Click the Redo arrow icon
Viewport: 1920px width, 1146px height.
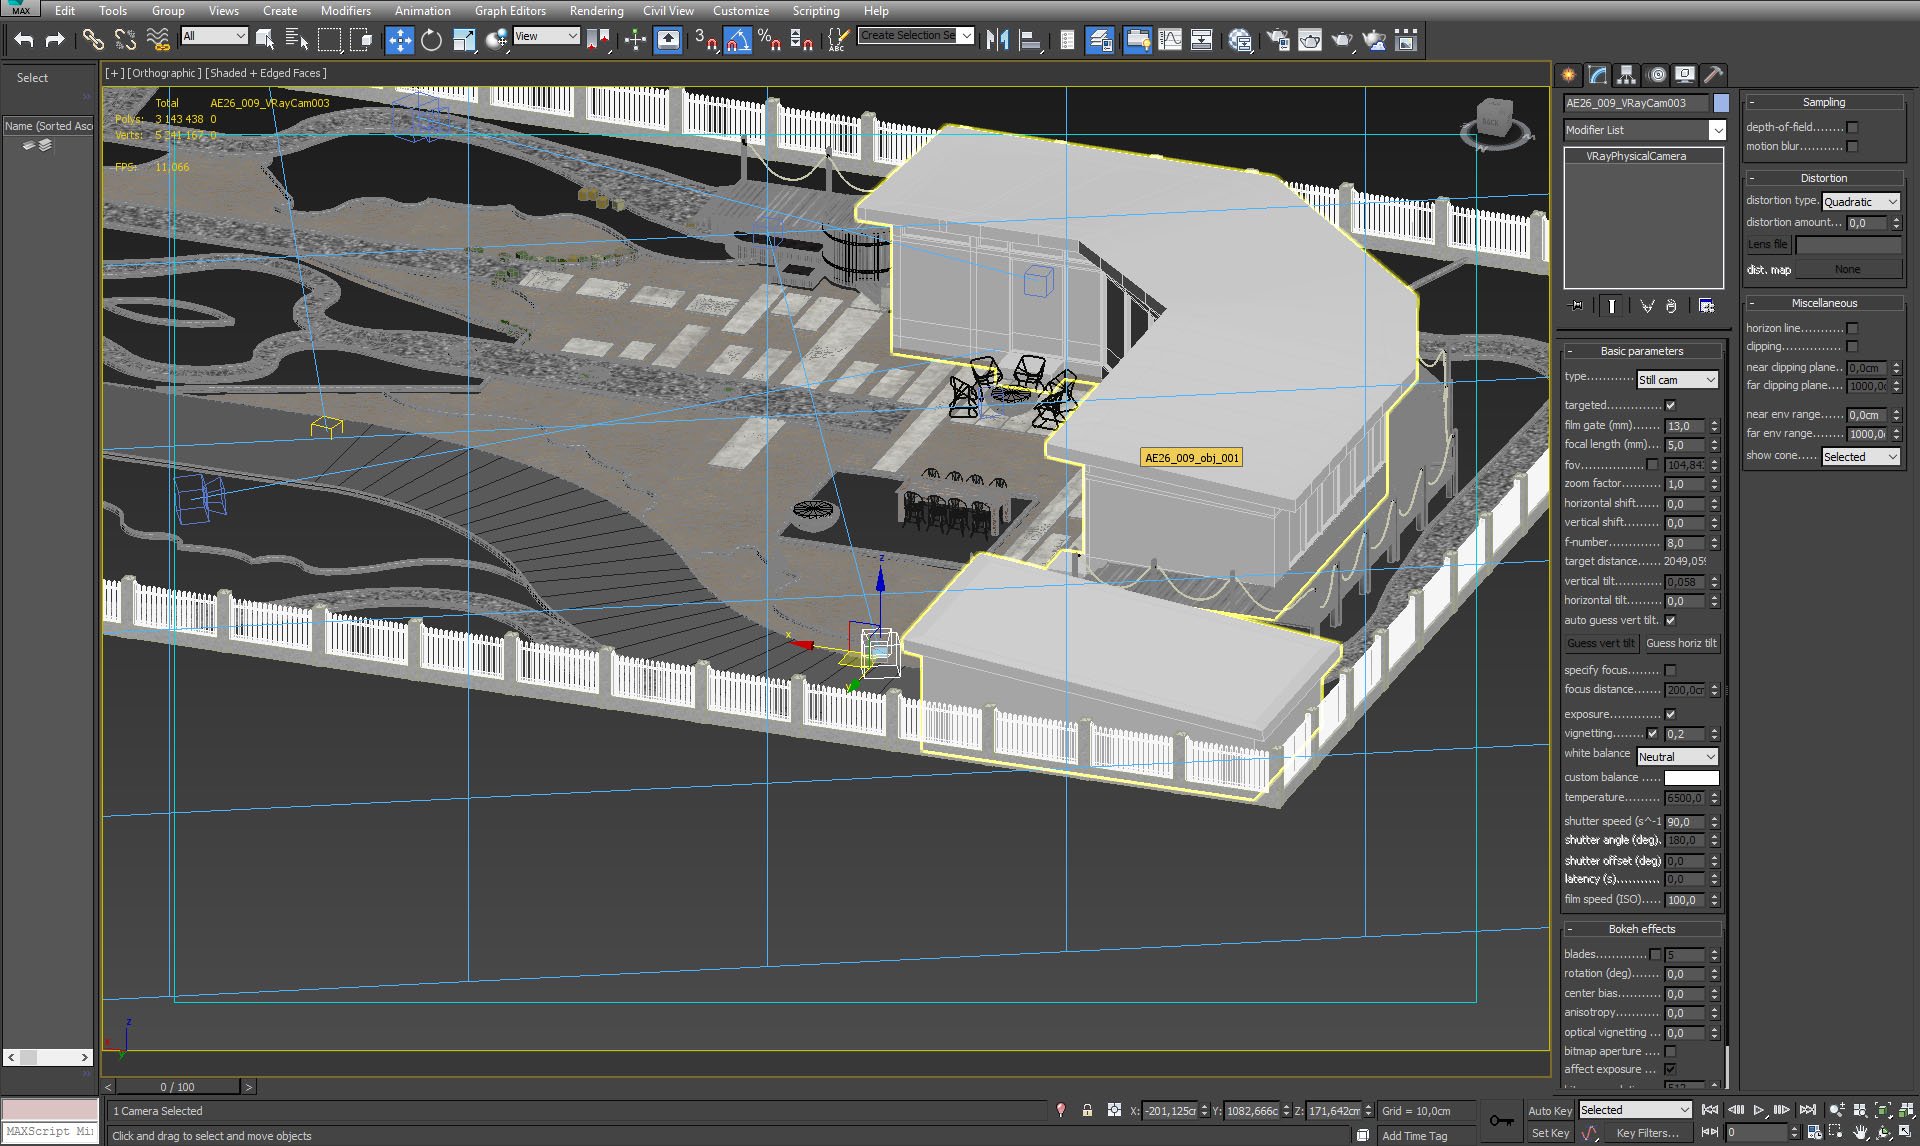pos(55,40)
